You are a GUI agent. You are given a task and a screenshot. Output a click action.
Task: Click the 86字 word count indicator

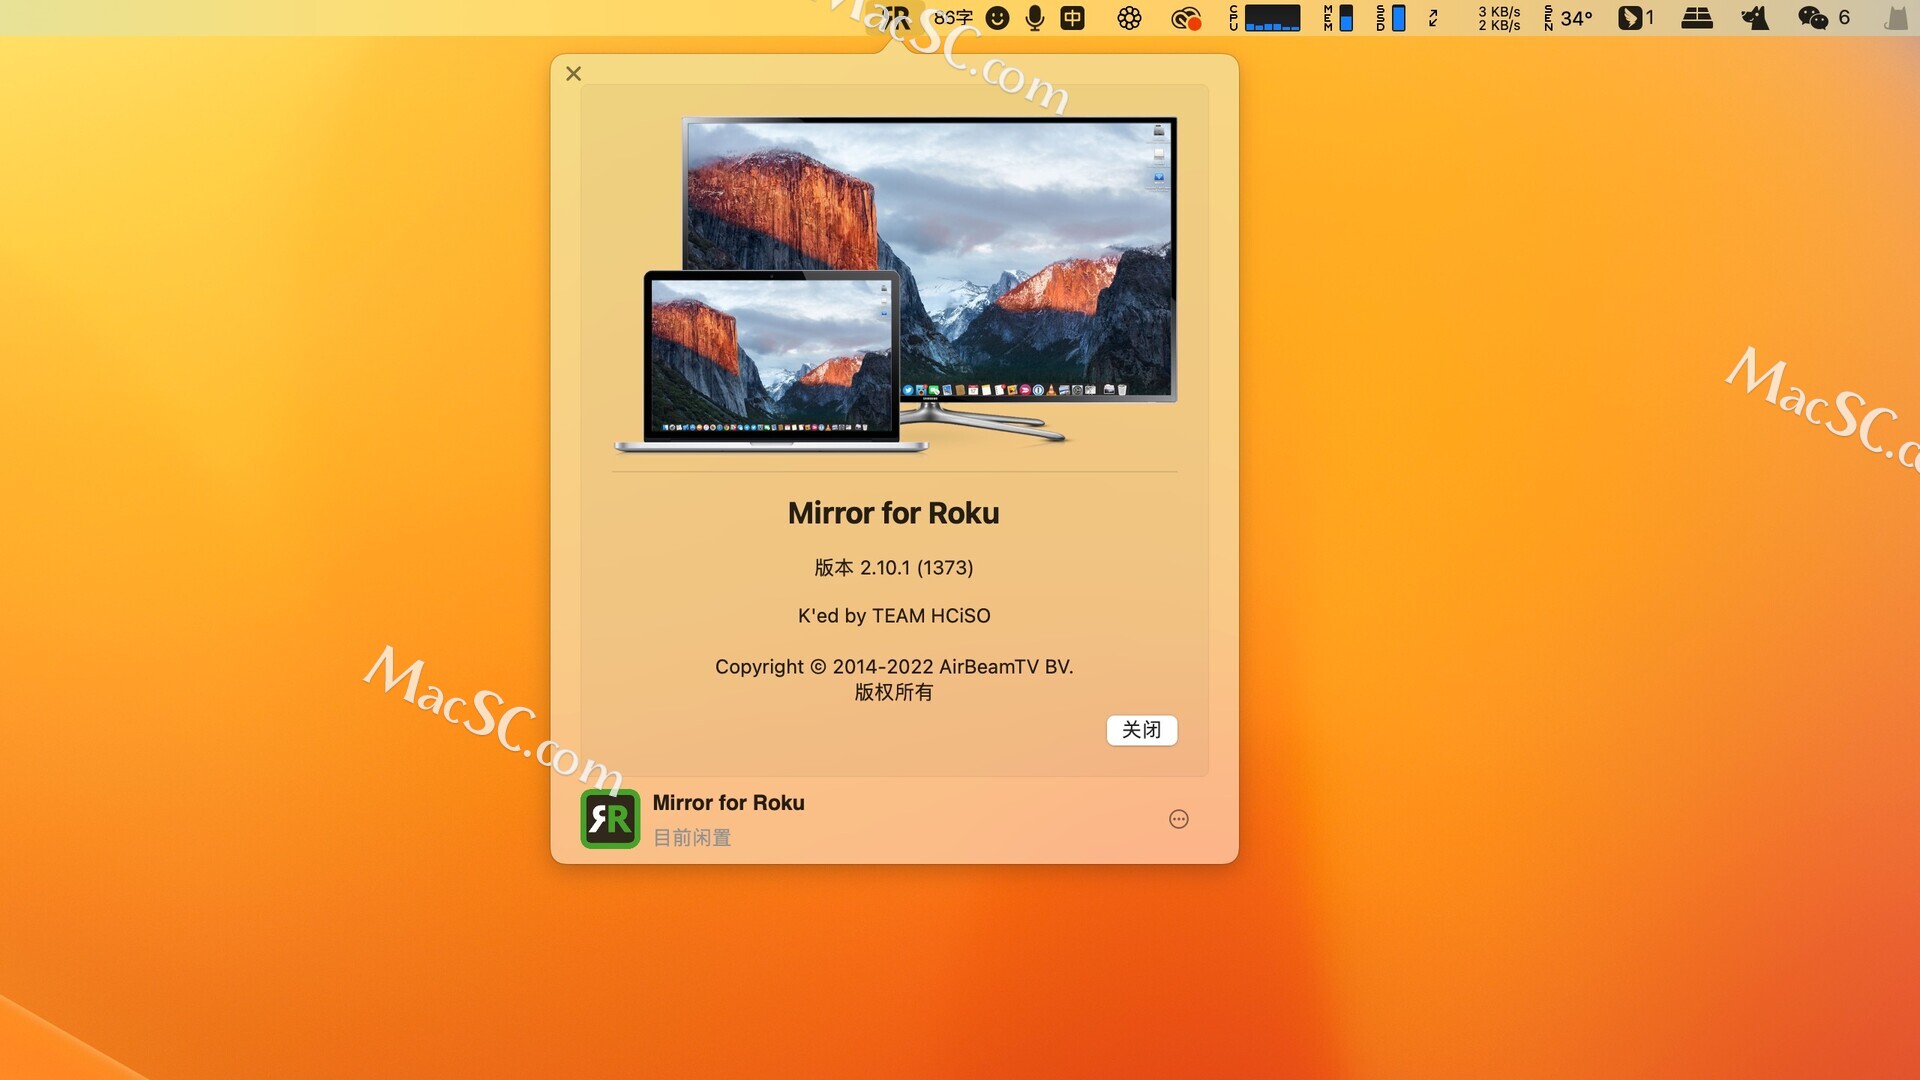[x=953, y=18]
